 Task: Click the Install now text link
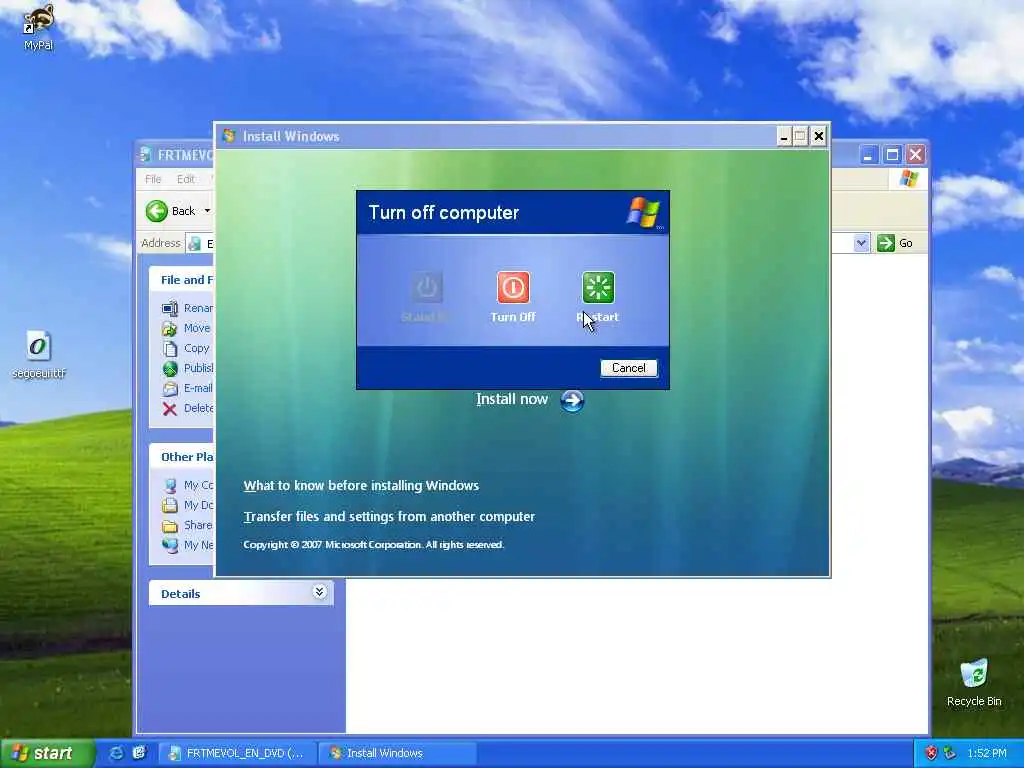(511, 399)
